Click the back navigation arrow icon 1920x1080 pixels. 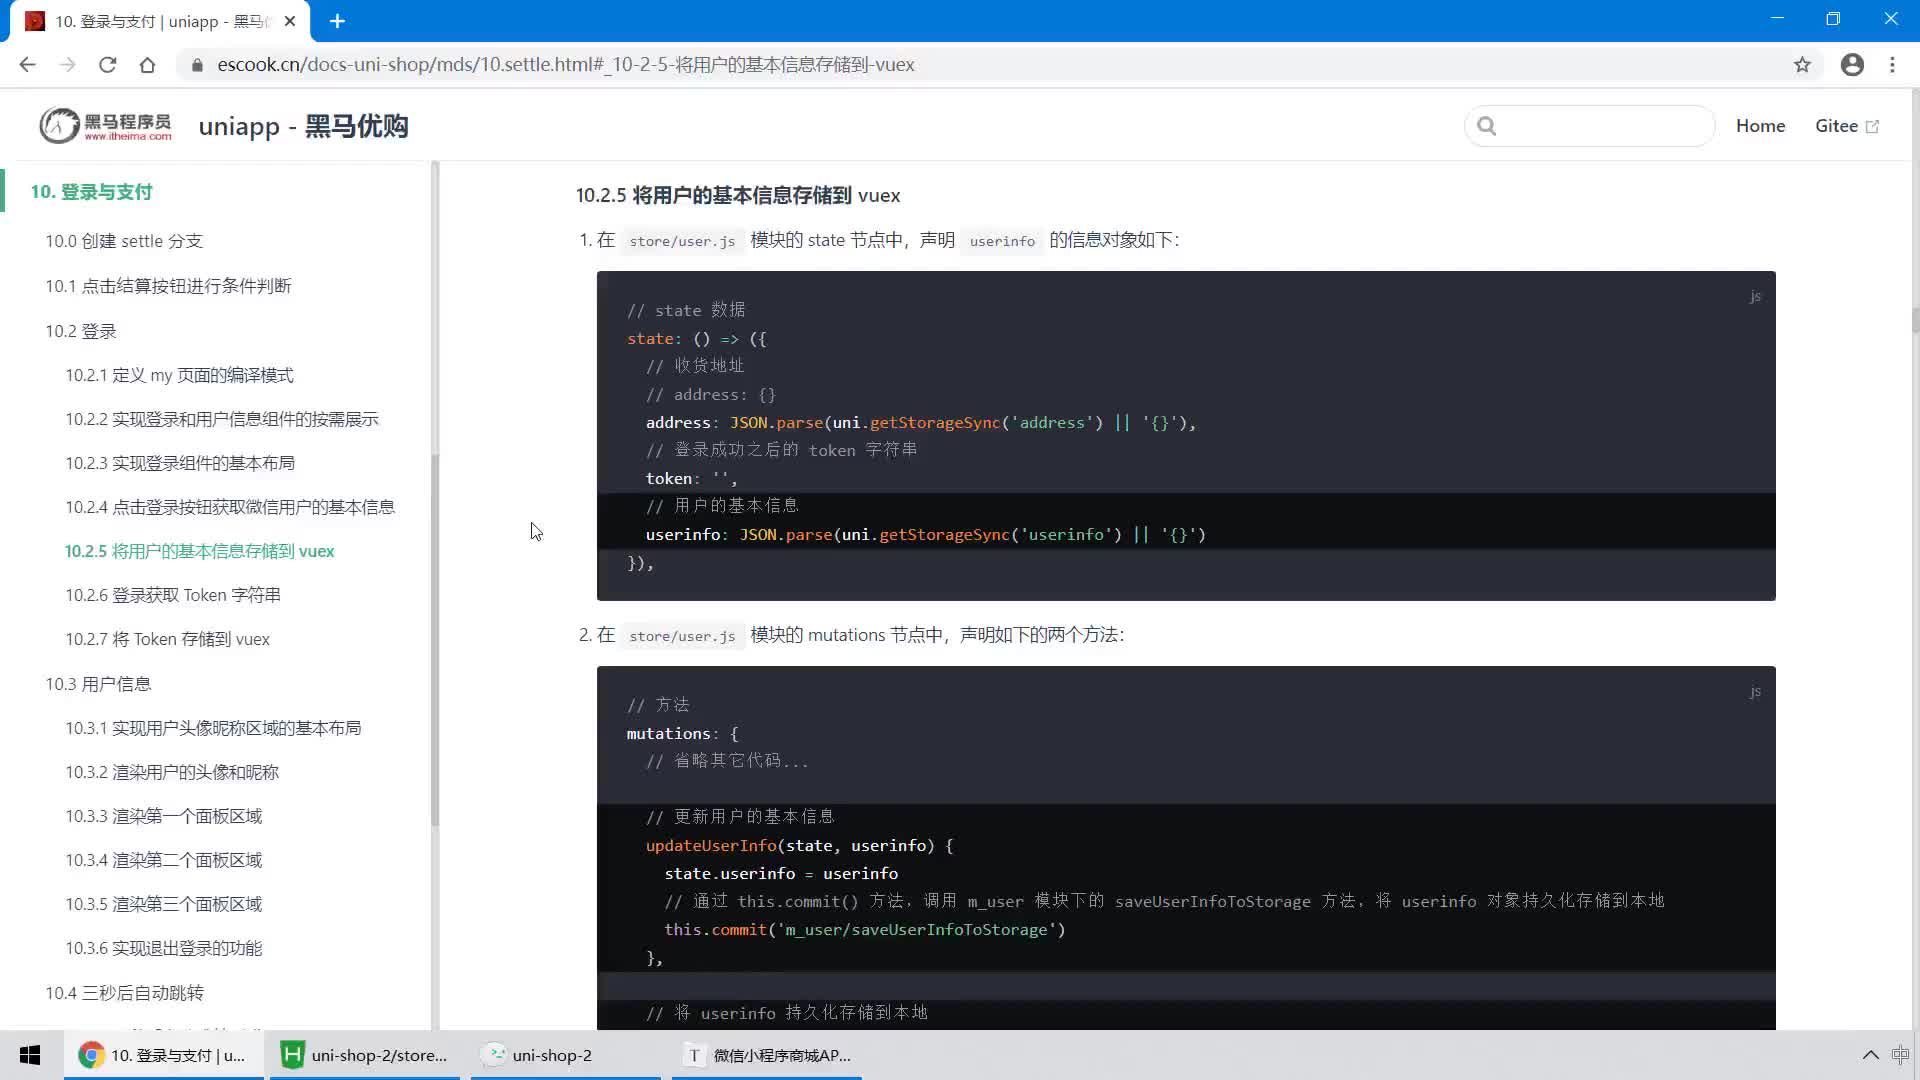click(28, 63)
